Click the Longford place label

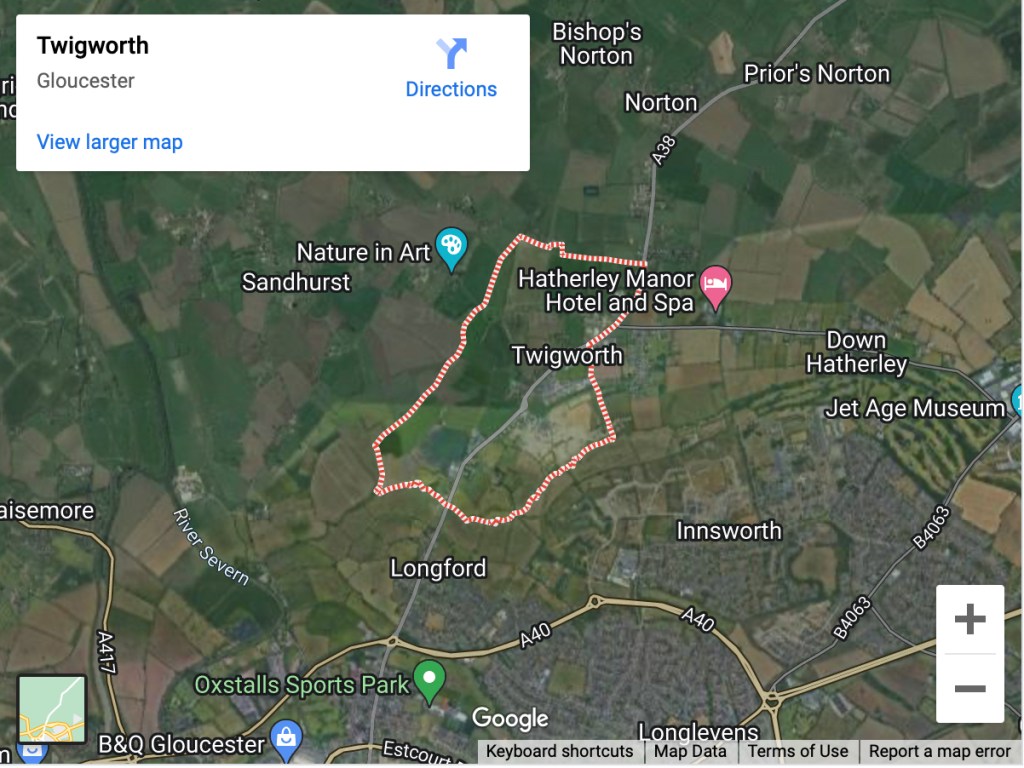click(438, 568)
